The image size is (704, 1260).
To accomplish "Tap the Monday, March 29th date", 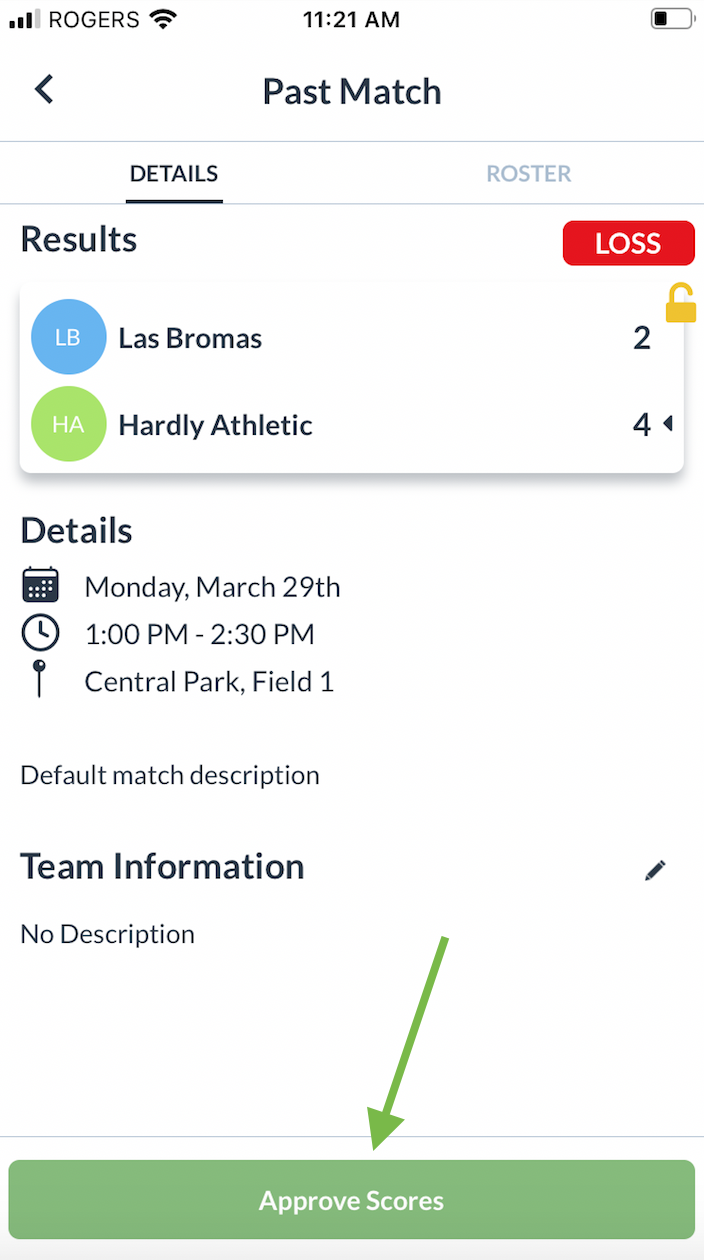I will [212, 587].
